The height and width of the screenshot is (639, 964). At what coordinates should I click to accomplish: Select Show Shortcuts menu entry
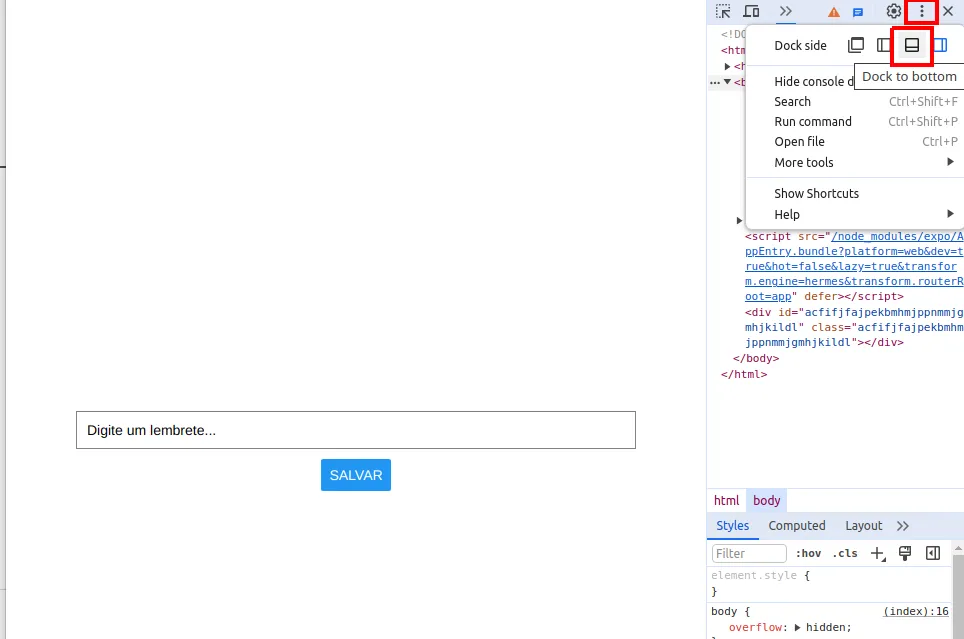tap(855, 194)
